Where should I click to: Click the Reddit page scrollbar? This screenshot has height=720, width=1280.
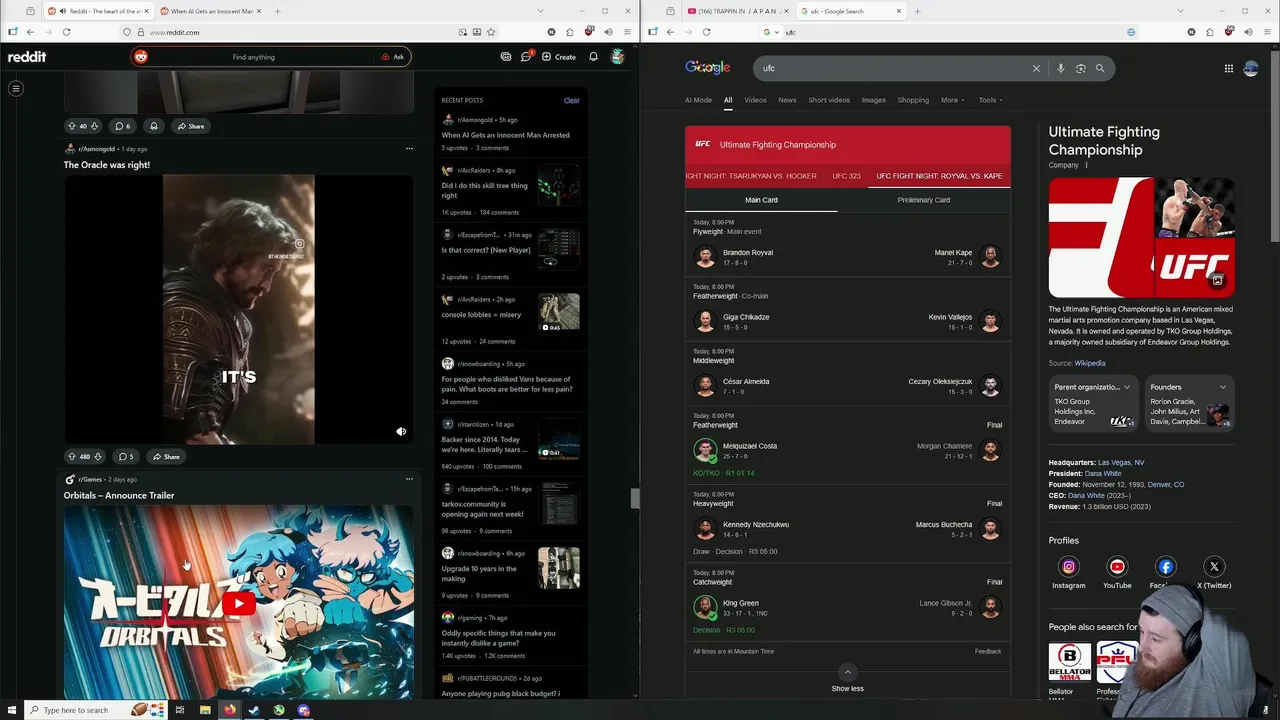click(x=634, y=499)
